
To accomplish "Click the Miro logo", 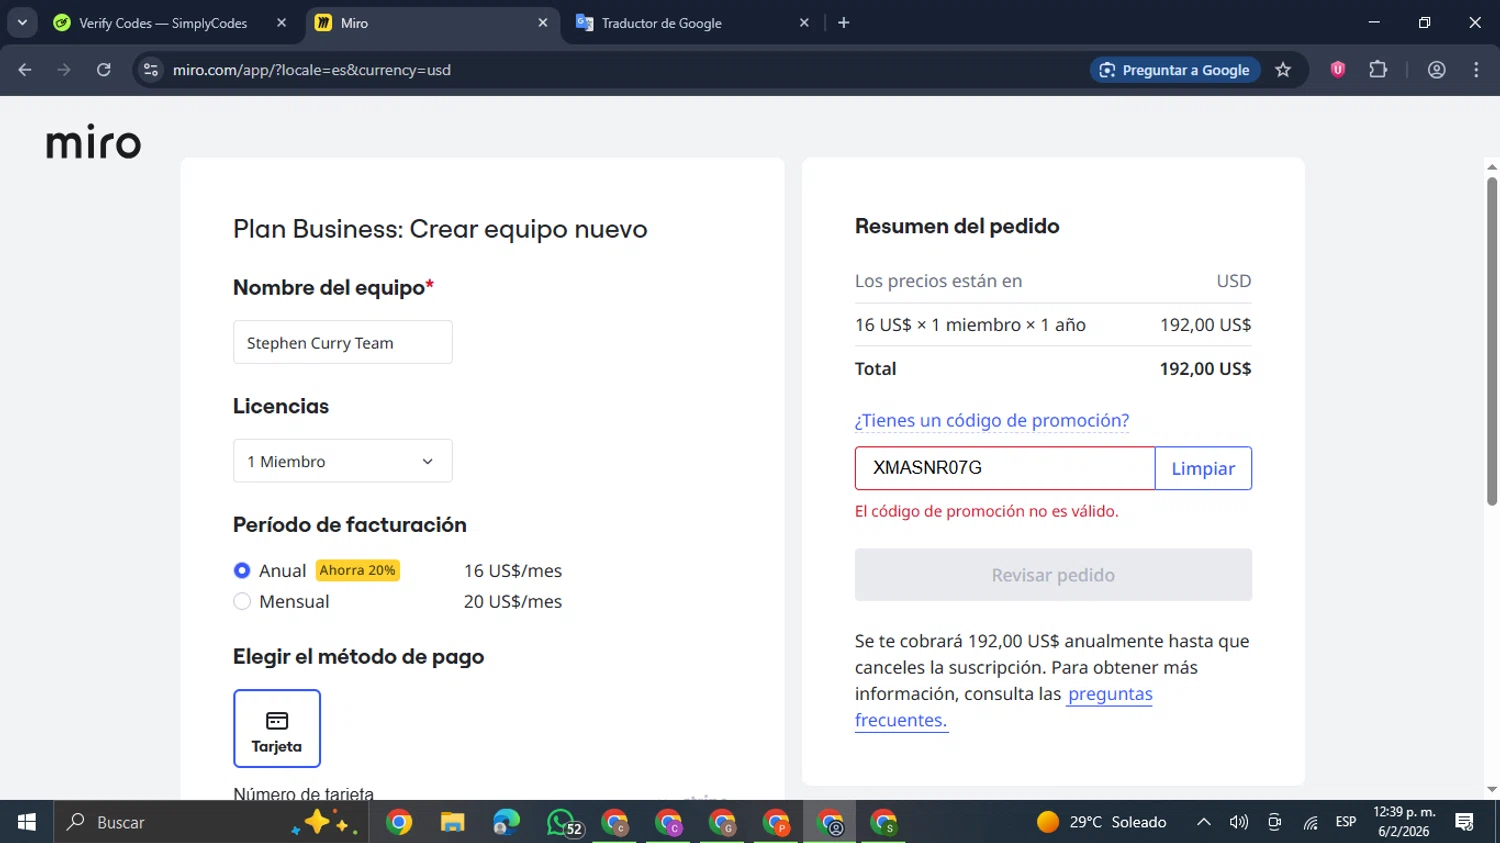I will point(94,144).
